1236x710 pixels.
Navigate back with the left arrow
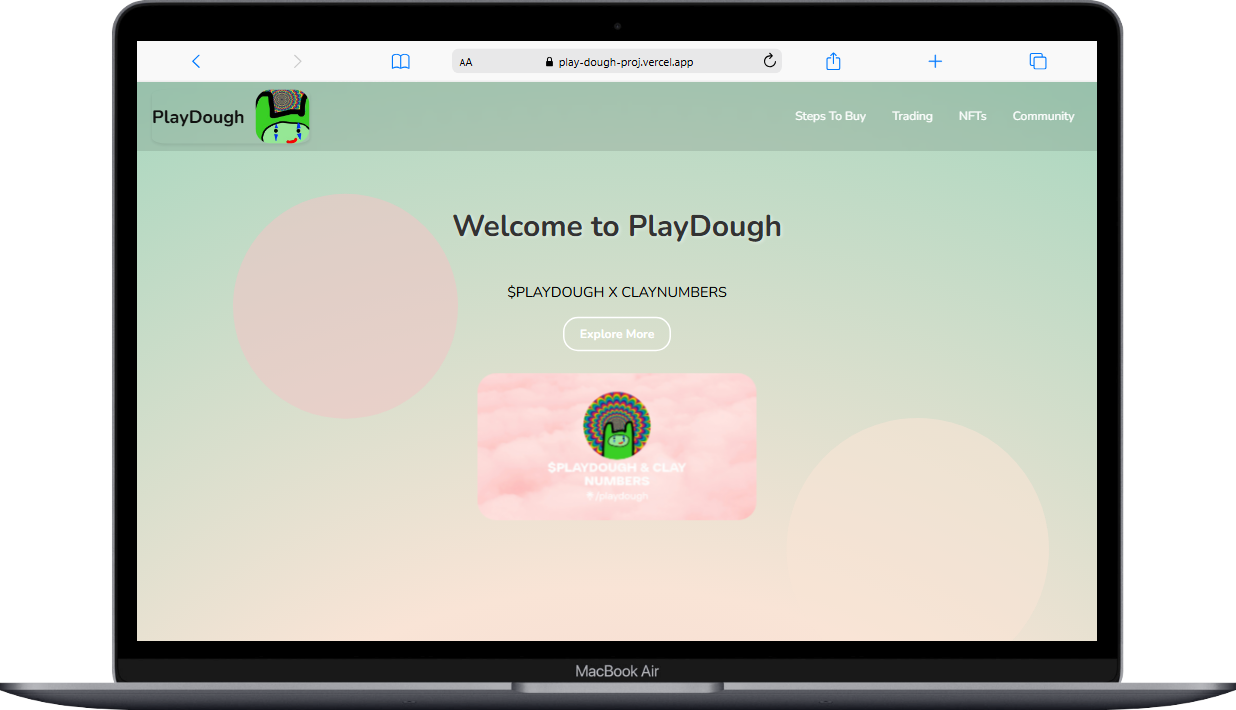(x=196, y=61)
